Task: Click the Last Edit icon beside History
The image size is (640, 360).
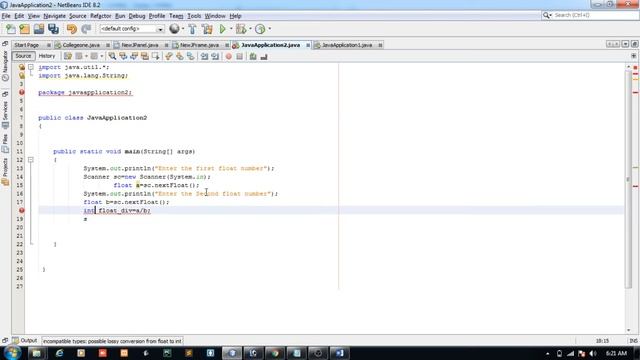Action: (x=68, y=56)
